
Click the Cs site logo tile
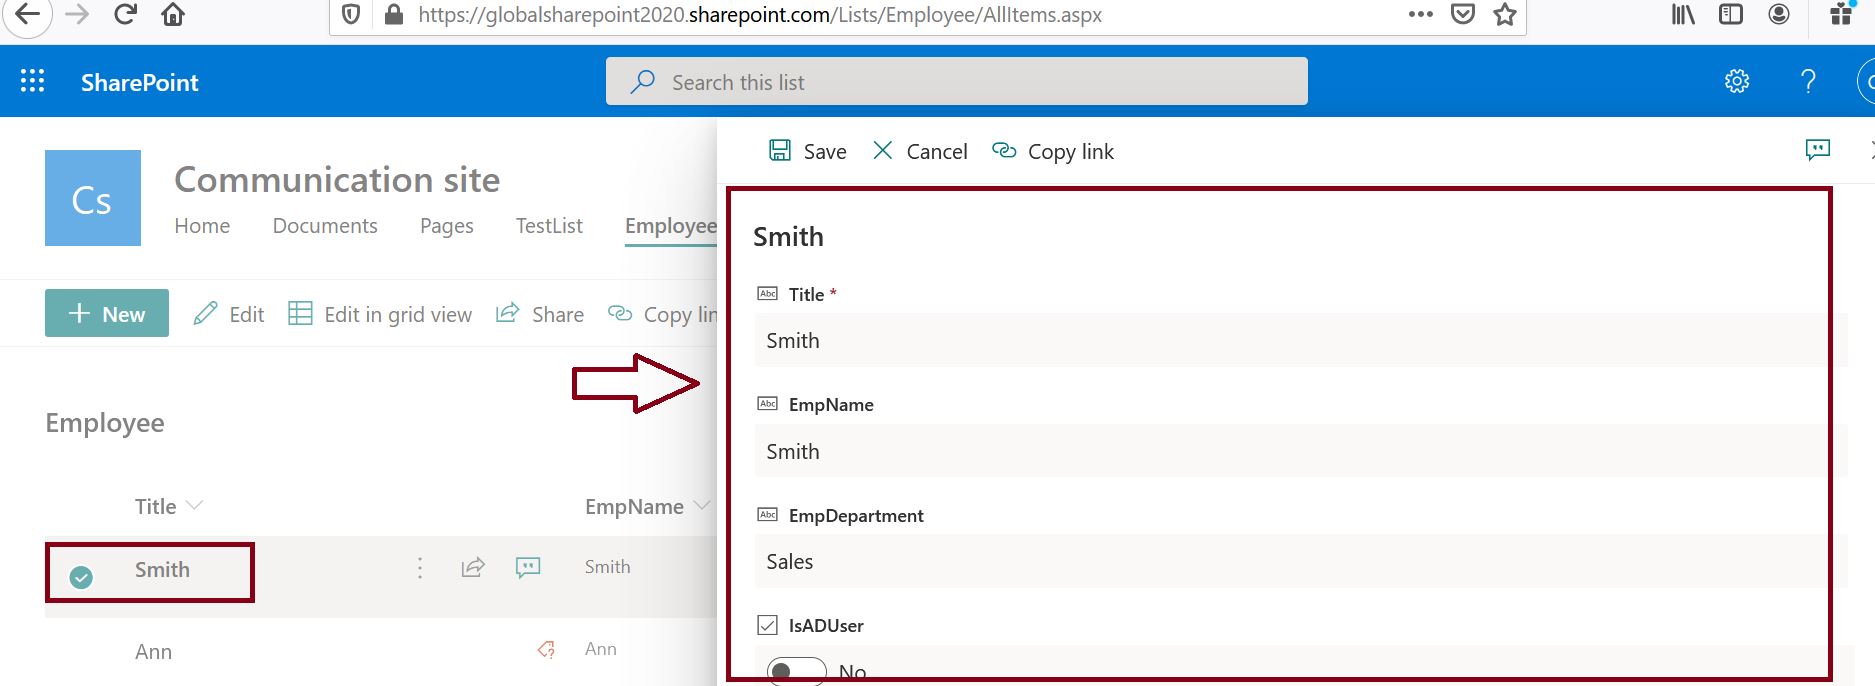pos(93,198)
